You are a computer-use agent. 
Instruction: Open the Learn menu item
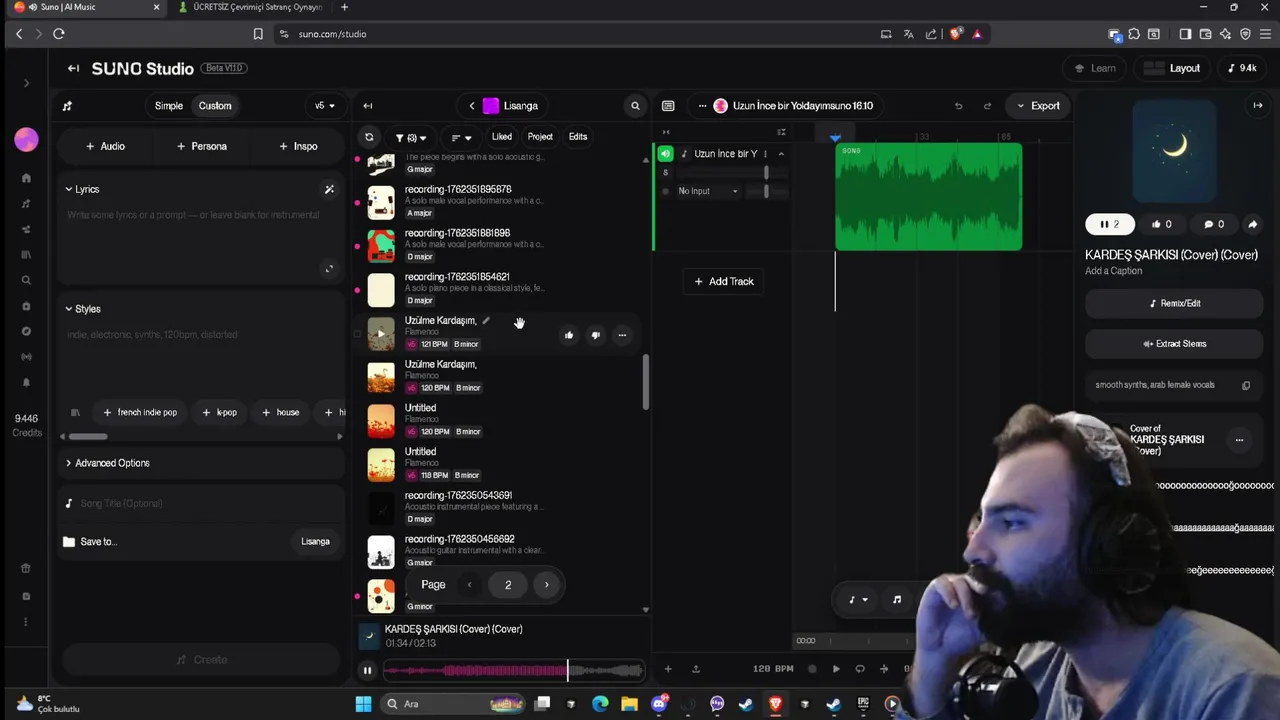(1094, 68)
